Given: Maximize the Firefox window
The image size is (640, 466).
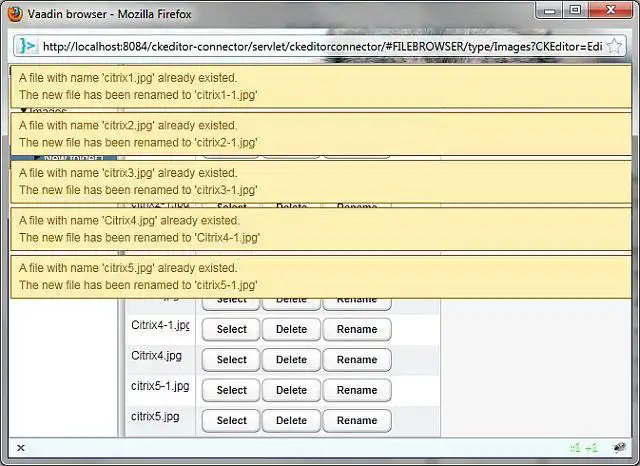Looking at the screenshot, I should 576,11.
